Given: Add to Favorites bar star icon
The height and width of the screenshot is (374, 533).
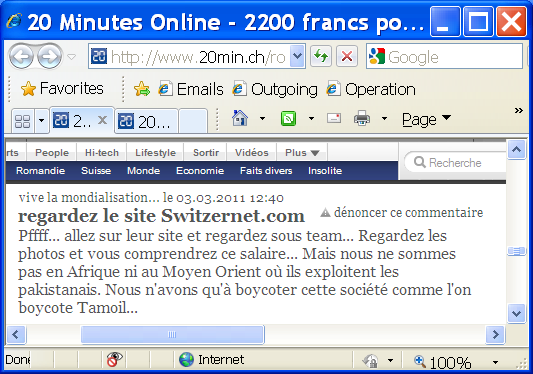Looking at the screenshot, I should (x=141, y=89).
